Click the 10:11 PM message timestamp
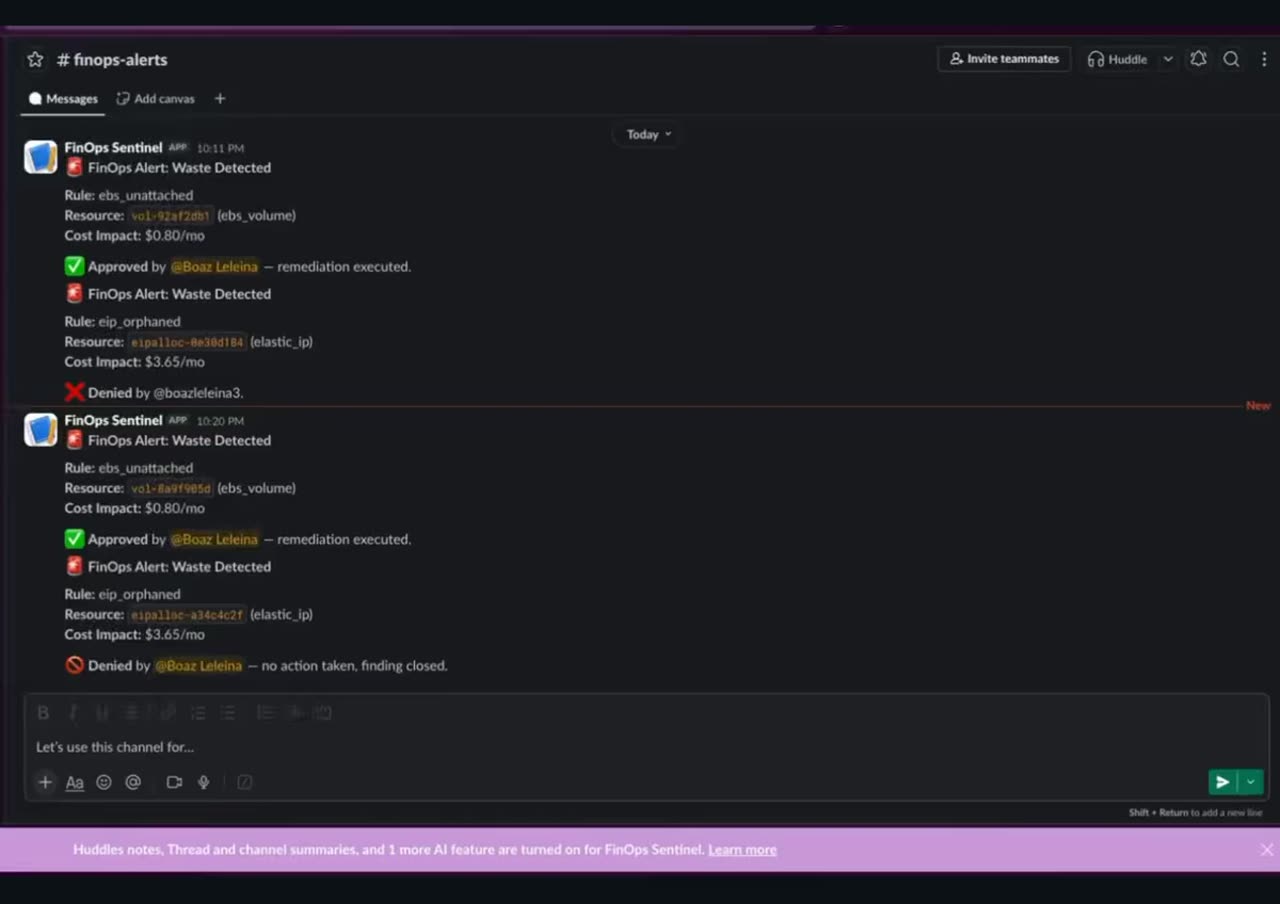This screenshot has height=904, width=1280. [x=220, y=149]
